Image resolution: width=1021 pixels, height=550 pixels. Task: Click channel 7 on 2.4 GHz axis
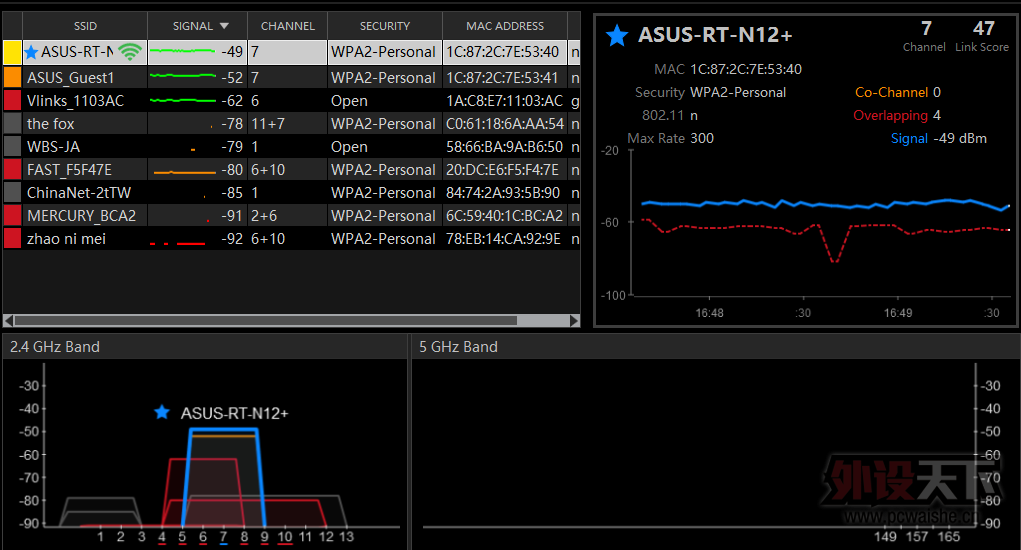[x=223, y=536]
